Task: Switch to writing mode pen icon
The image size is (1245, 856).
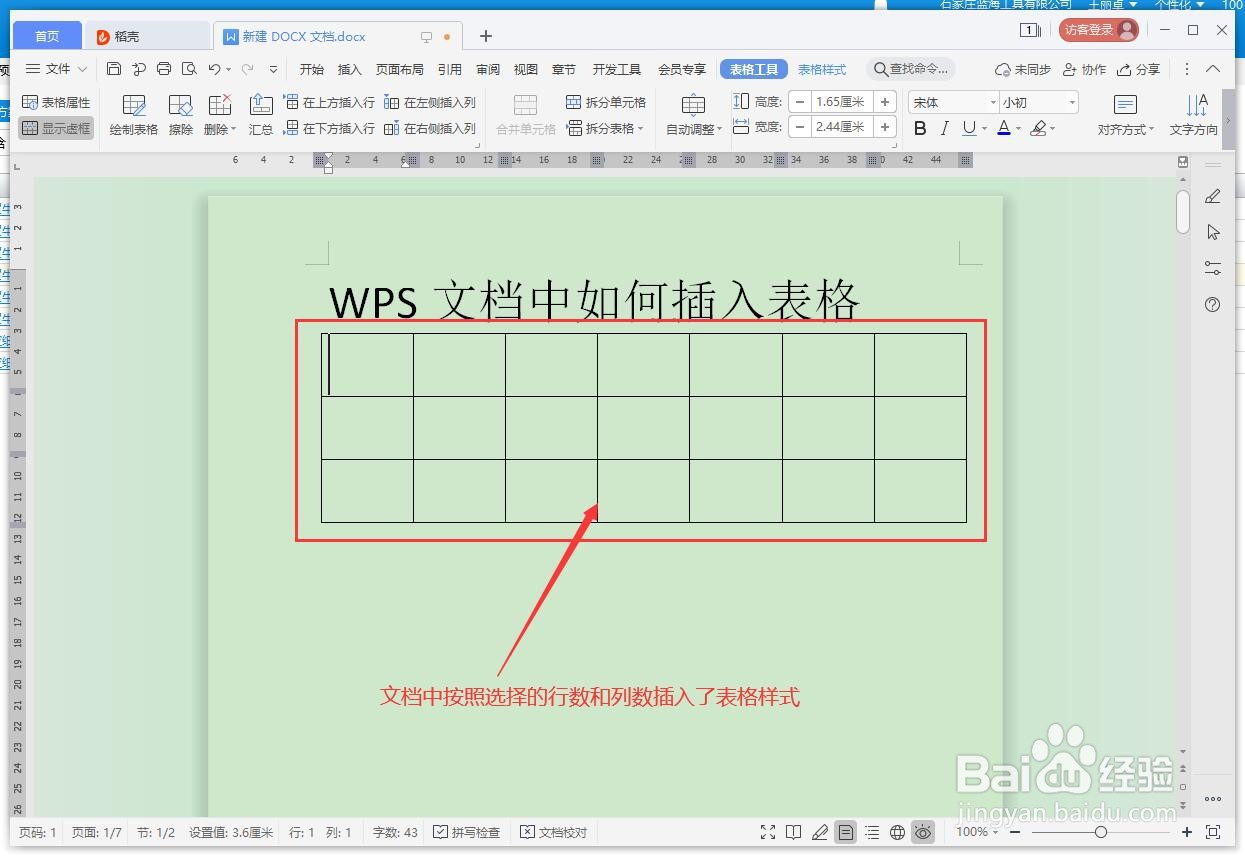Action: click(x=820, y=832)
